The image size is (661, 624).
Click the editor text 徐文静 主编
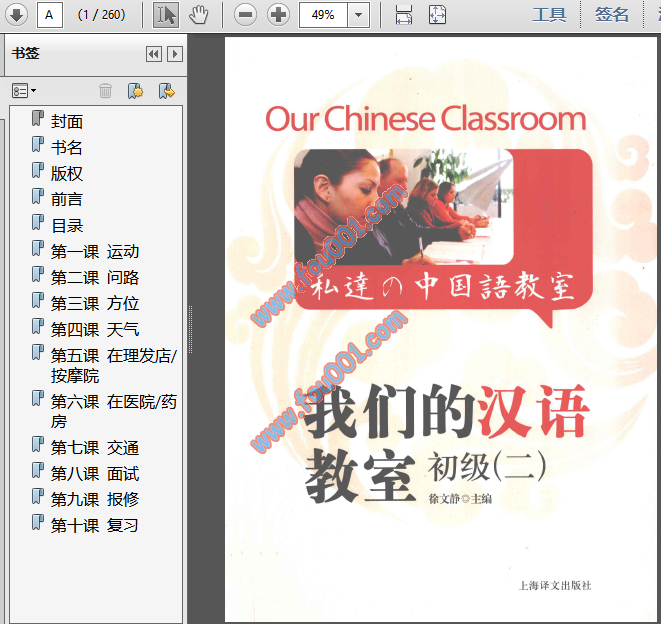pos(460,499)
